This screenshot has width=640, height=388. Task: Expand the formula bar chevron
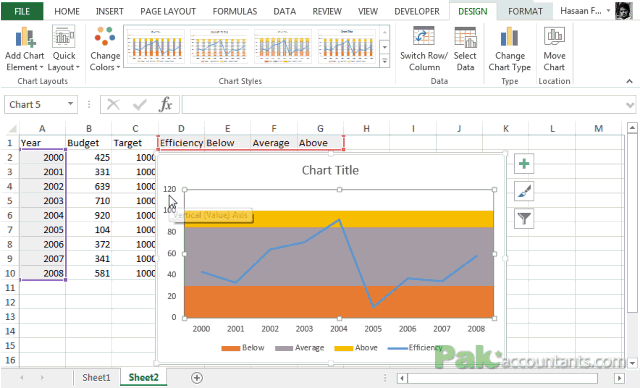(x=629, y=105)
